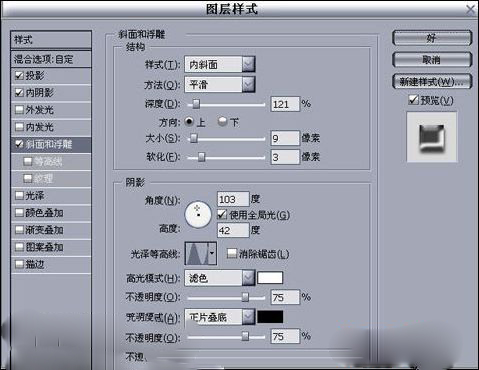
Task: Enable the 外发光 style checkbox
Action: coord(19,110)
